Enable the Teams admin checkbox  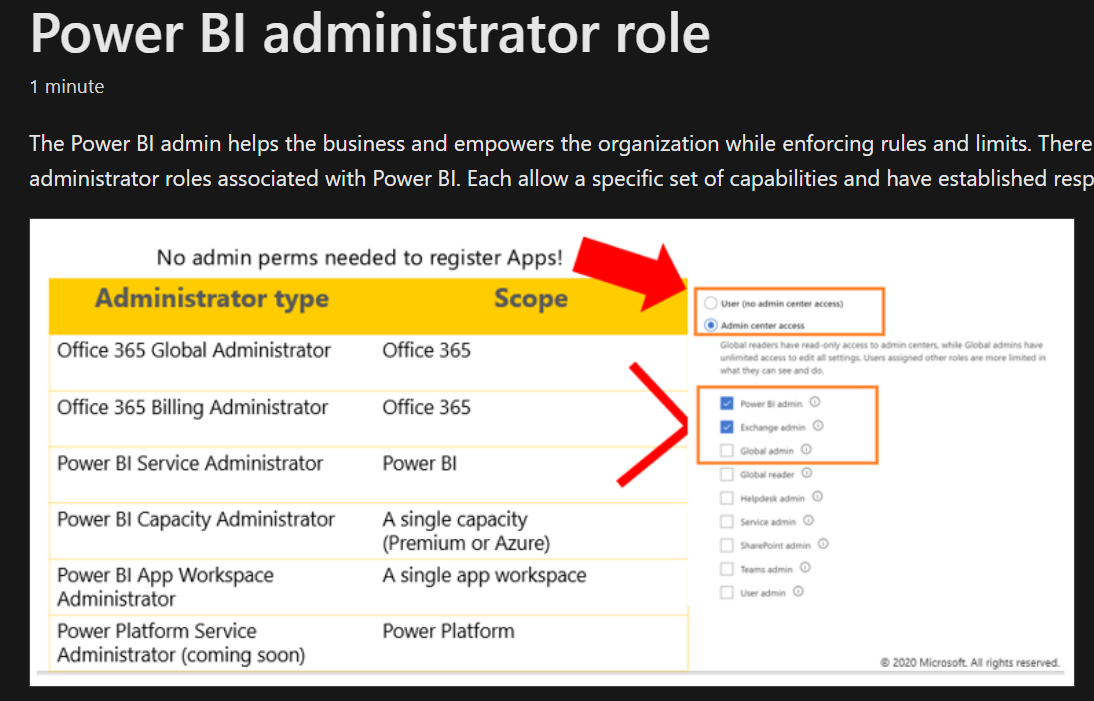pyautogui.click(x=726, y=569)
